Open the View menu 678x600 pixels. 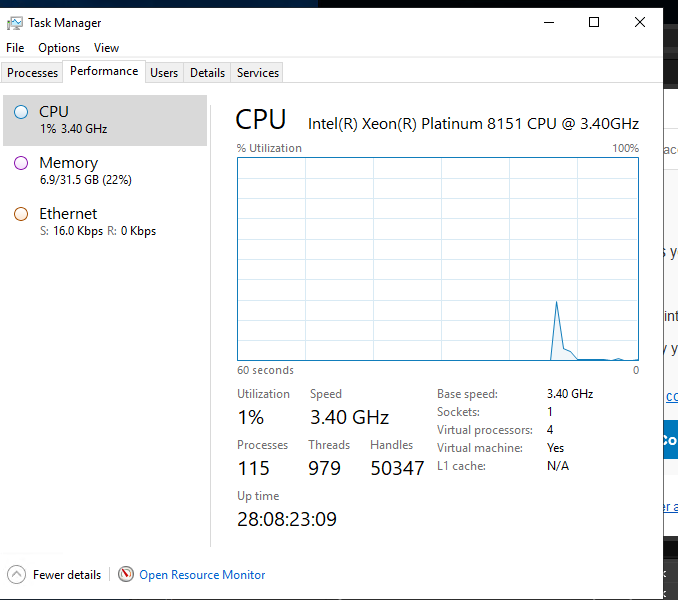106,48
